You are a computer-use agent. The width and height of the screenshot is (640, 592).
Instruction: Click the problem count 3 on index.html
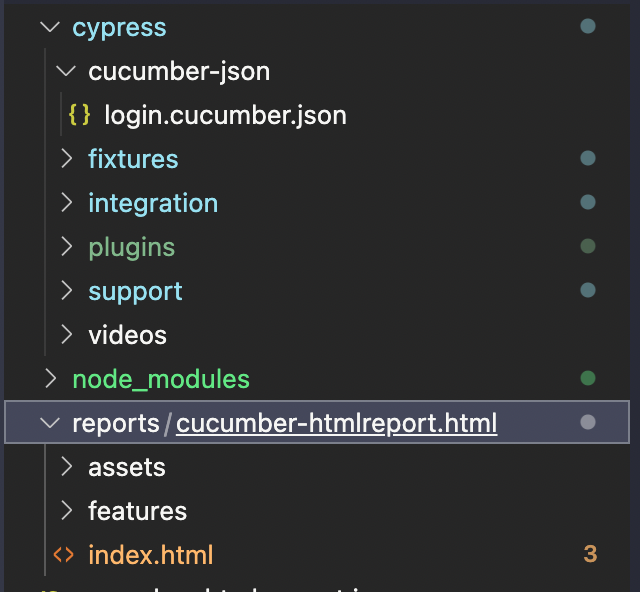pyautogui.click(x=590, y=554)
